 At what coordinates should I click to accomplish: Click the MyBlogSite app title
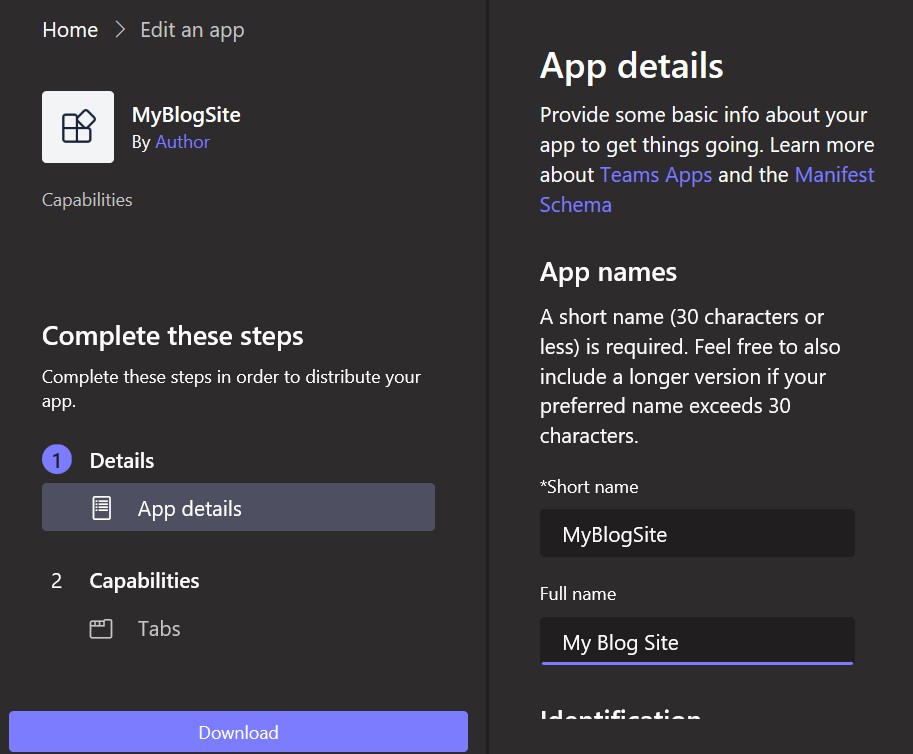pyautogui.click(x=186, y=115)
